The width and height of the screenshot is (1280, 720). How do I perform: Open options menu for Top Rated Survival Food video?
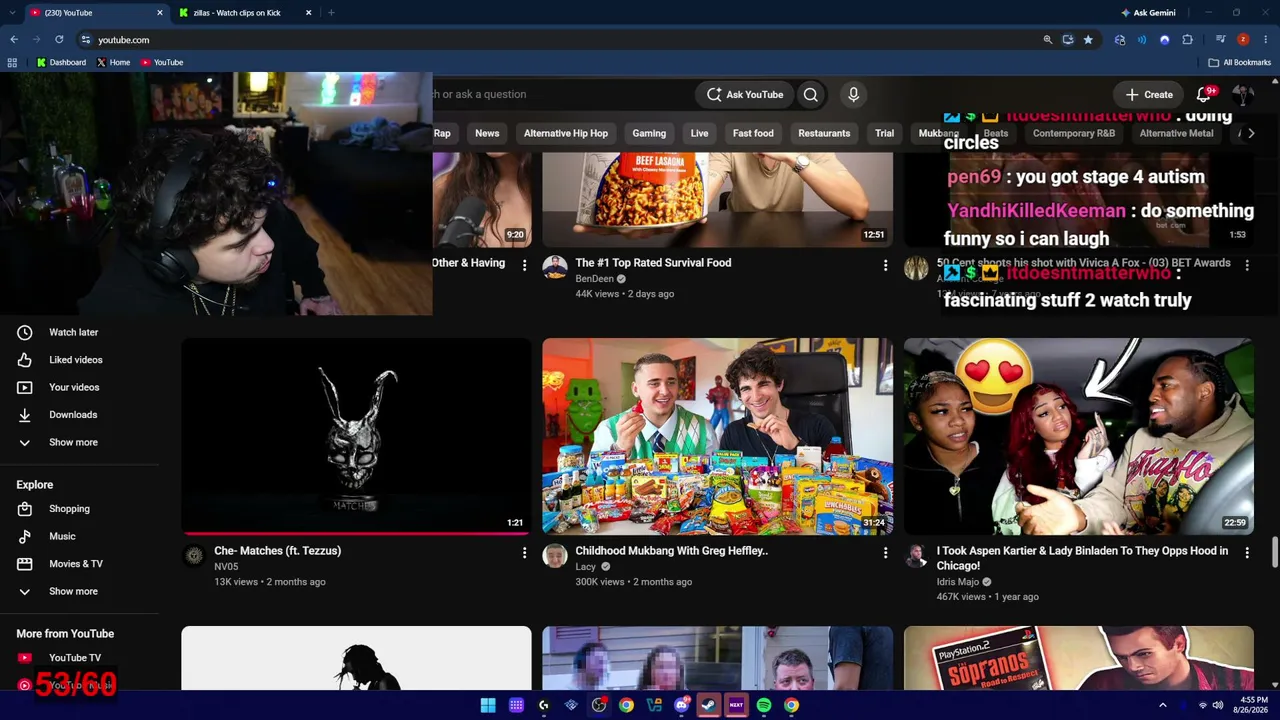pos(885,265)
